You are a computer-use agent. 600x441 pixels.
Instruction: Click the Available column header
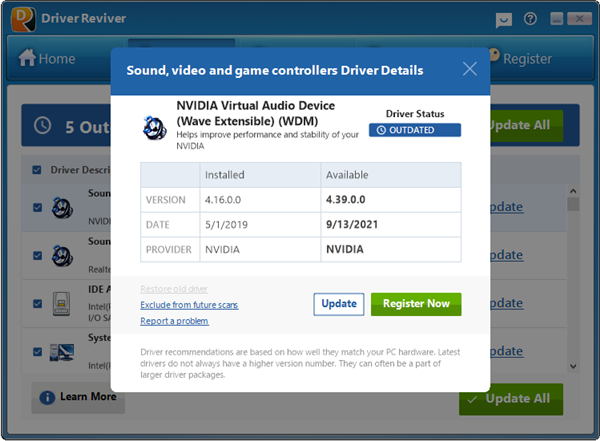coord(391,175)
